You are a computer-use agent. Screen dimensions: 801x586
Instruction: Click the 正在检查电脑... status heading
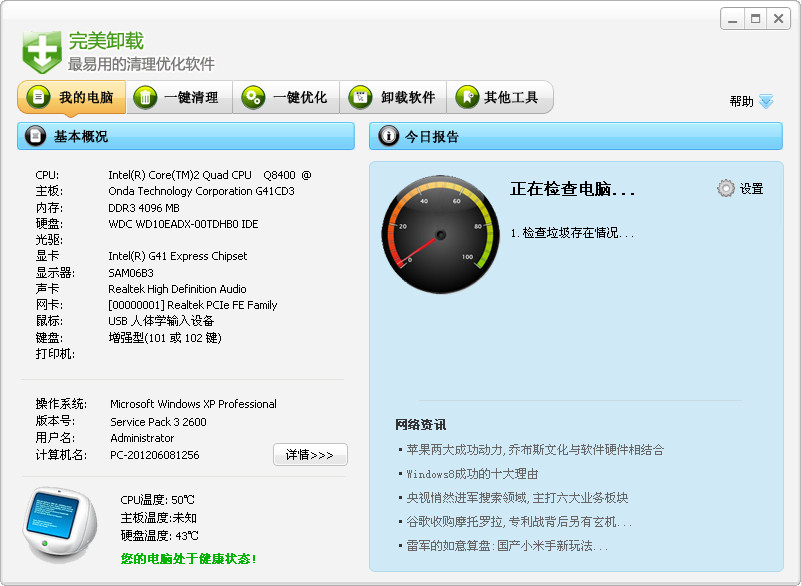coord(573,189)
